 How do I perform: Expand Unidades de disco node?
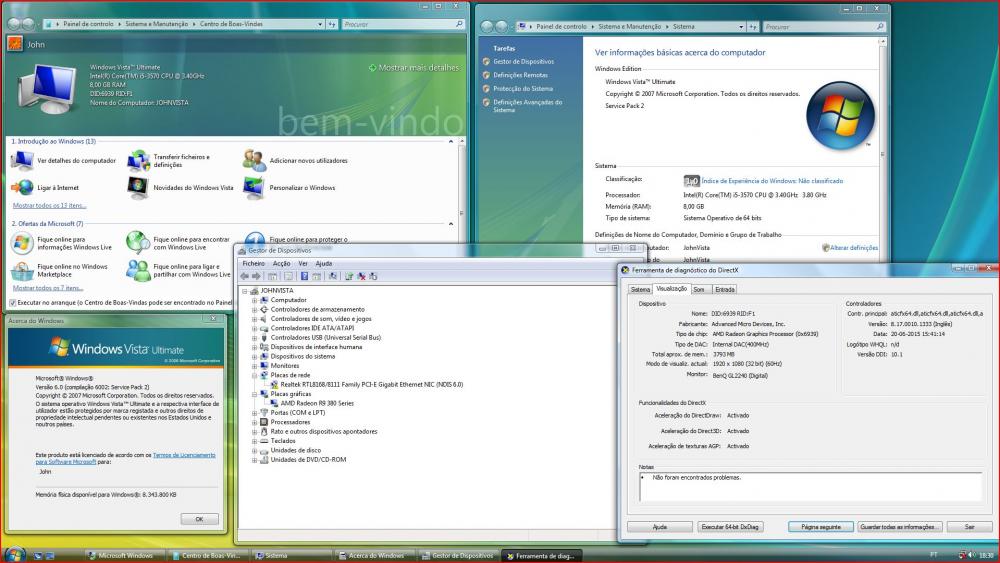coord(254,451)
